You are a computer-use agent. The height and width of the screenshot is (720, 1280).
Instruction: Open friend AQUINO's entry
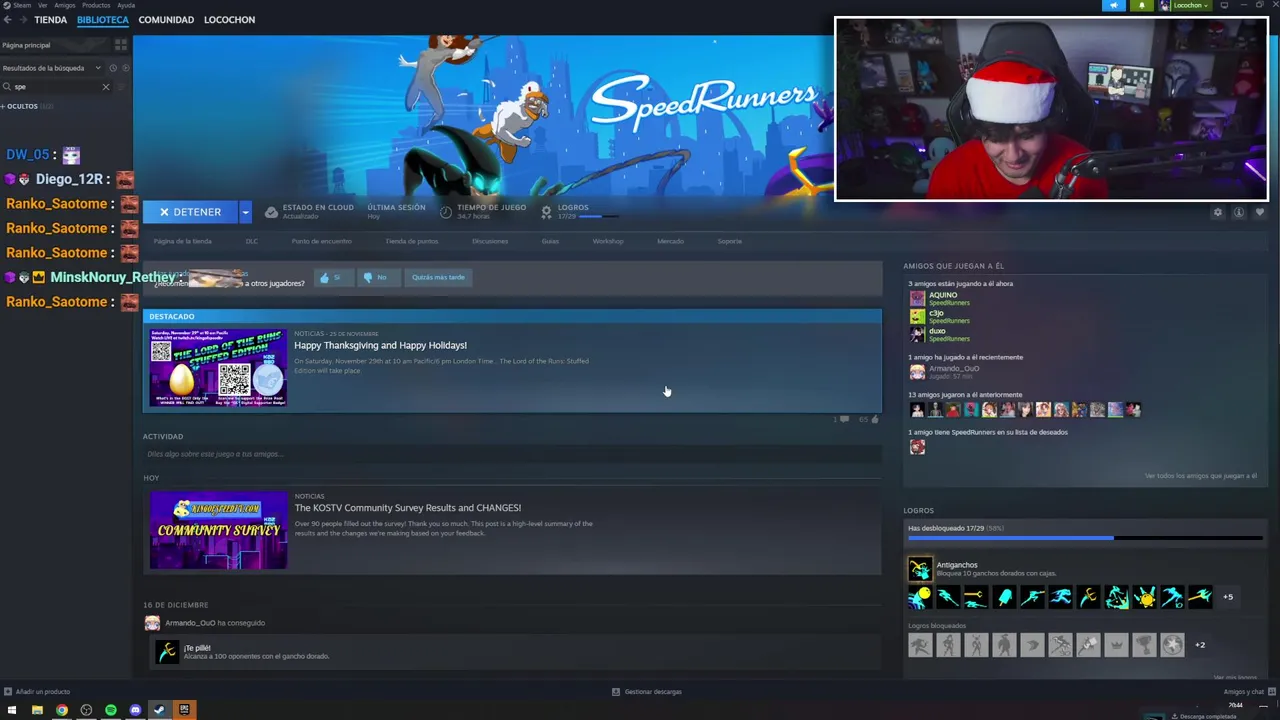coord(942,298)
